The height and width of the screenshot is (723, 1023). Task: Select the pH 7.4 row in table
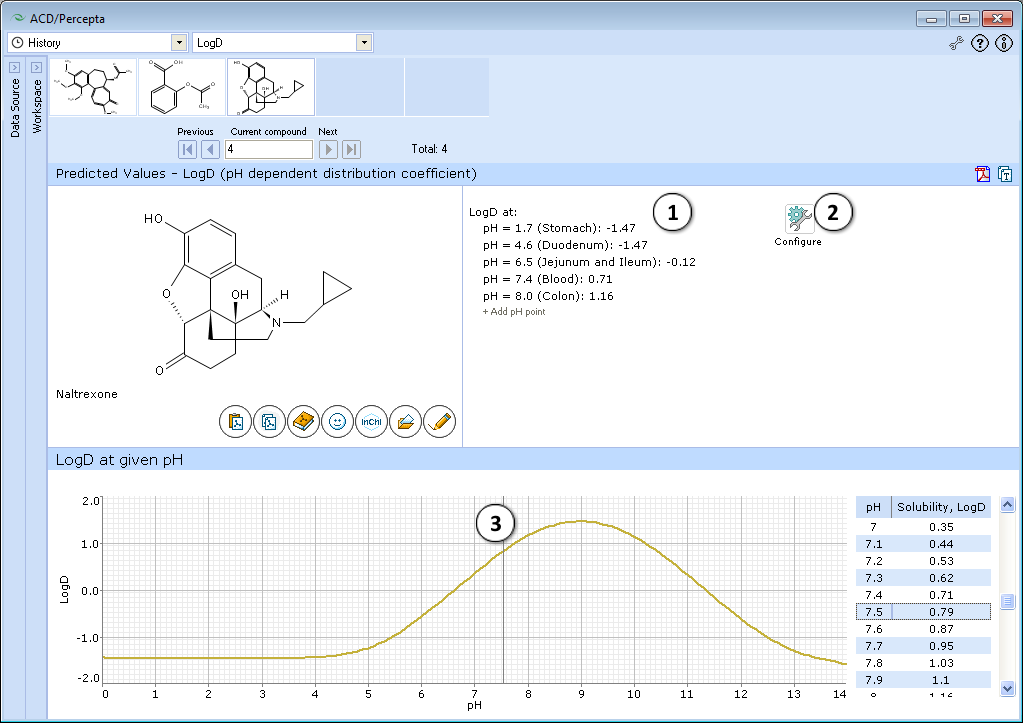pos(923,595)
